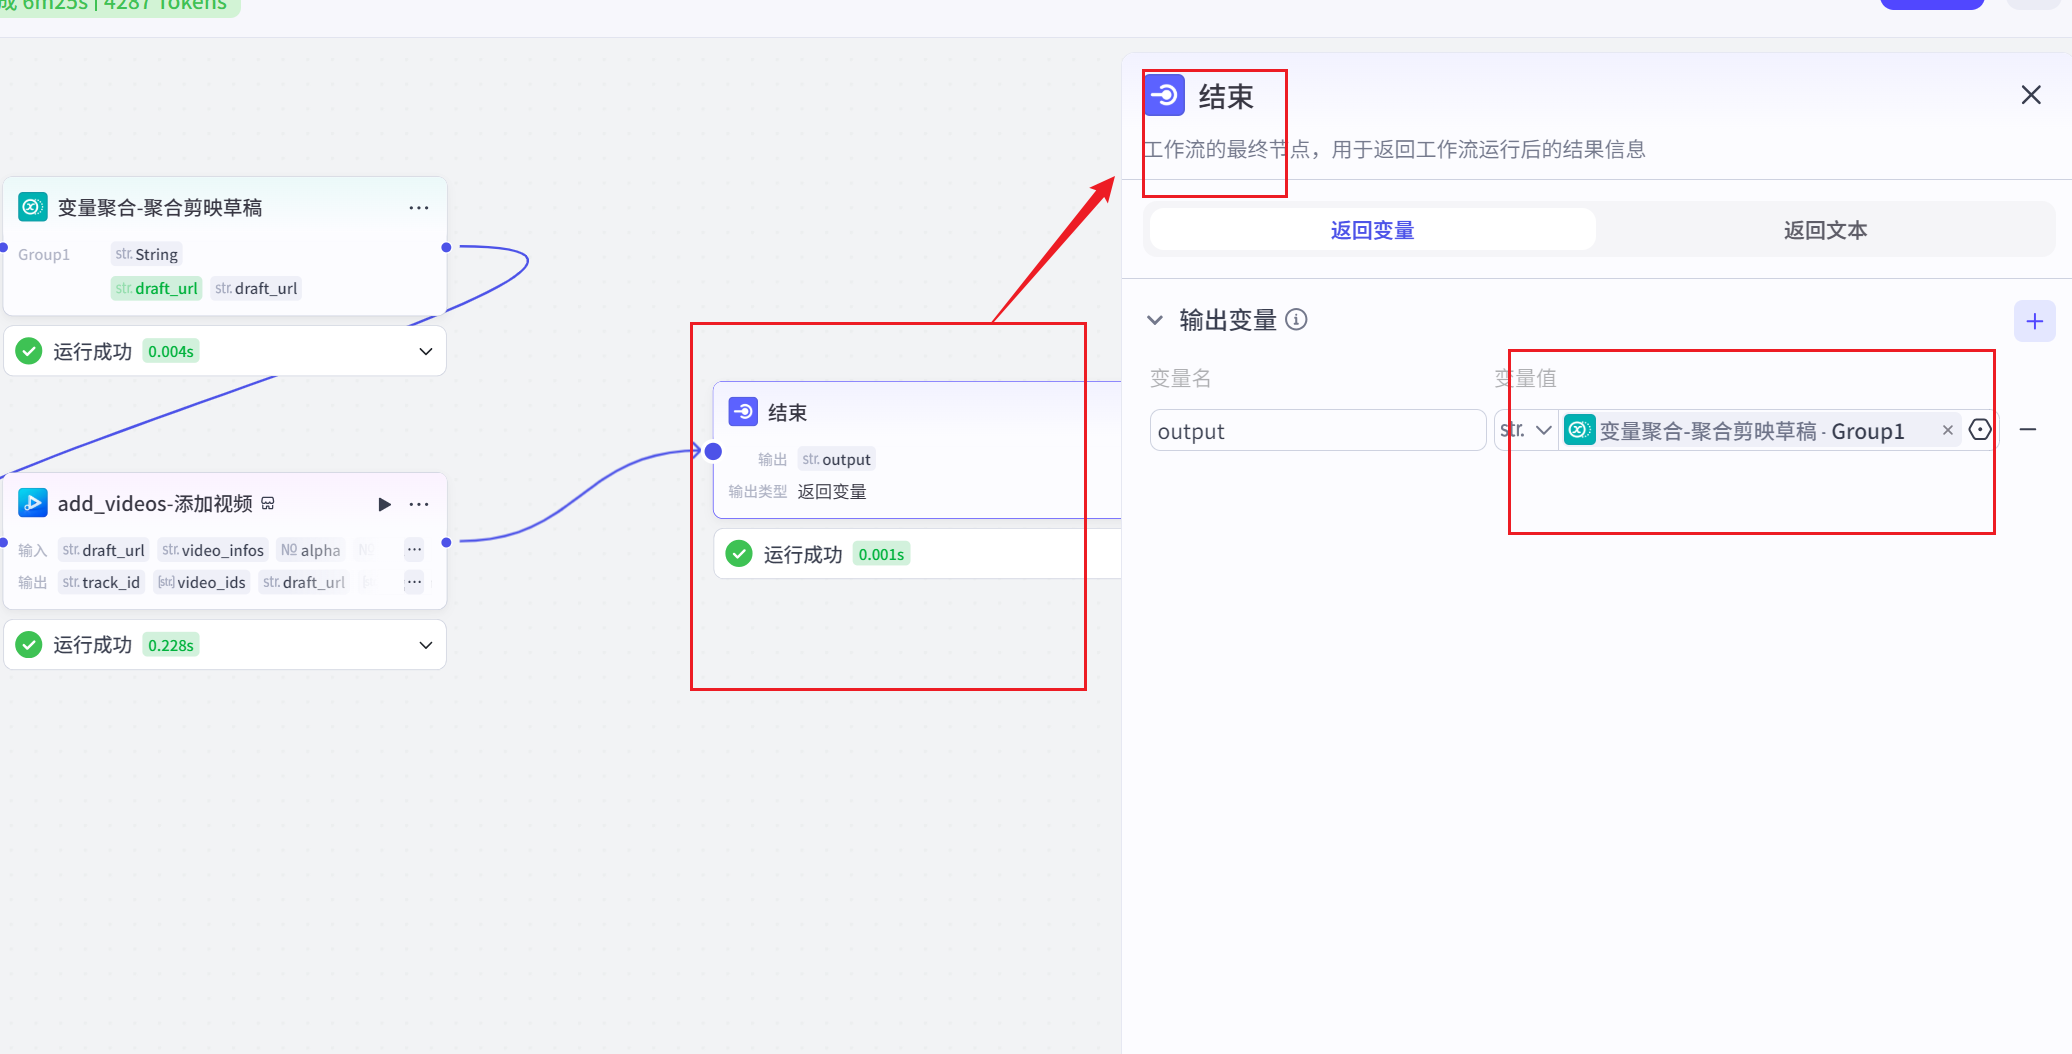Image resolution: width=2072 pixels, height=1054 pixels.
Task: Expand the 0.228s 运行成功 result details
Action: (x=424, y=644)
